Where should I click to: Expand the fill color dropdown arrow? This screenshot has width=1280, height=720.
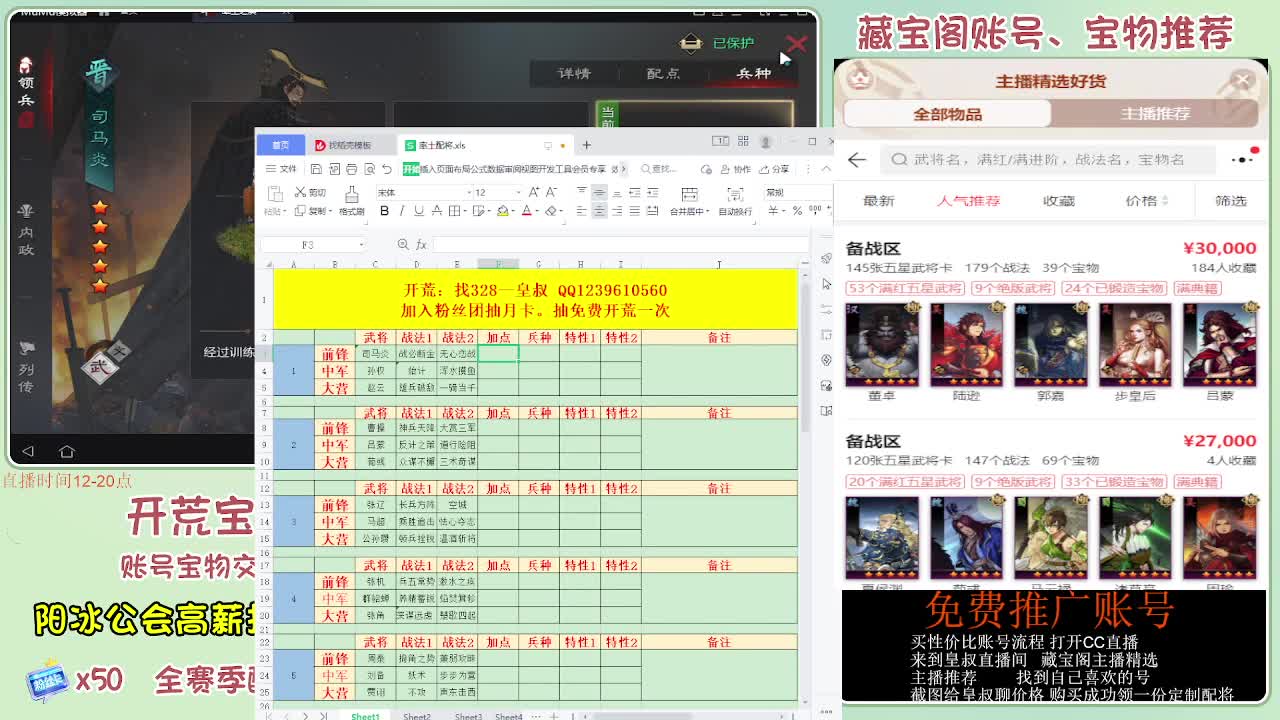click(x=513, y=211)
